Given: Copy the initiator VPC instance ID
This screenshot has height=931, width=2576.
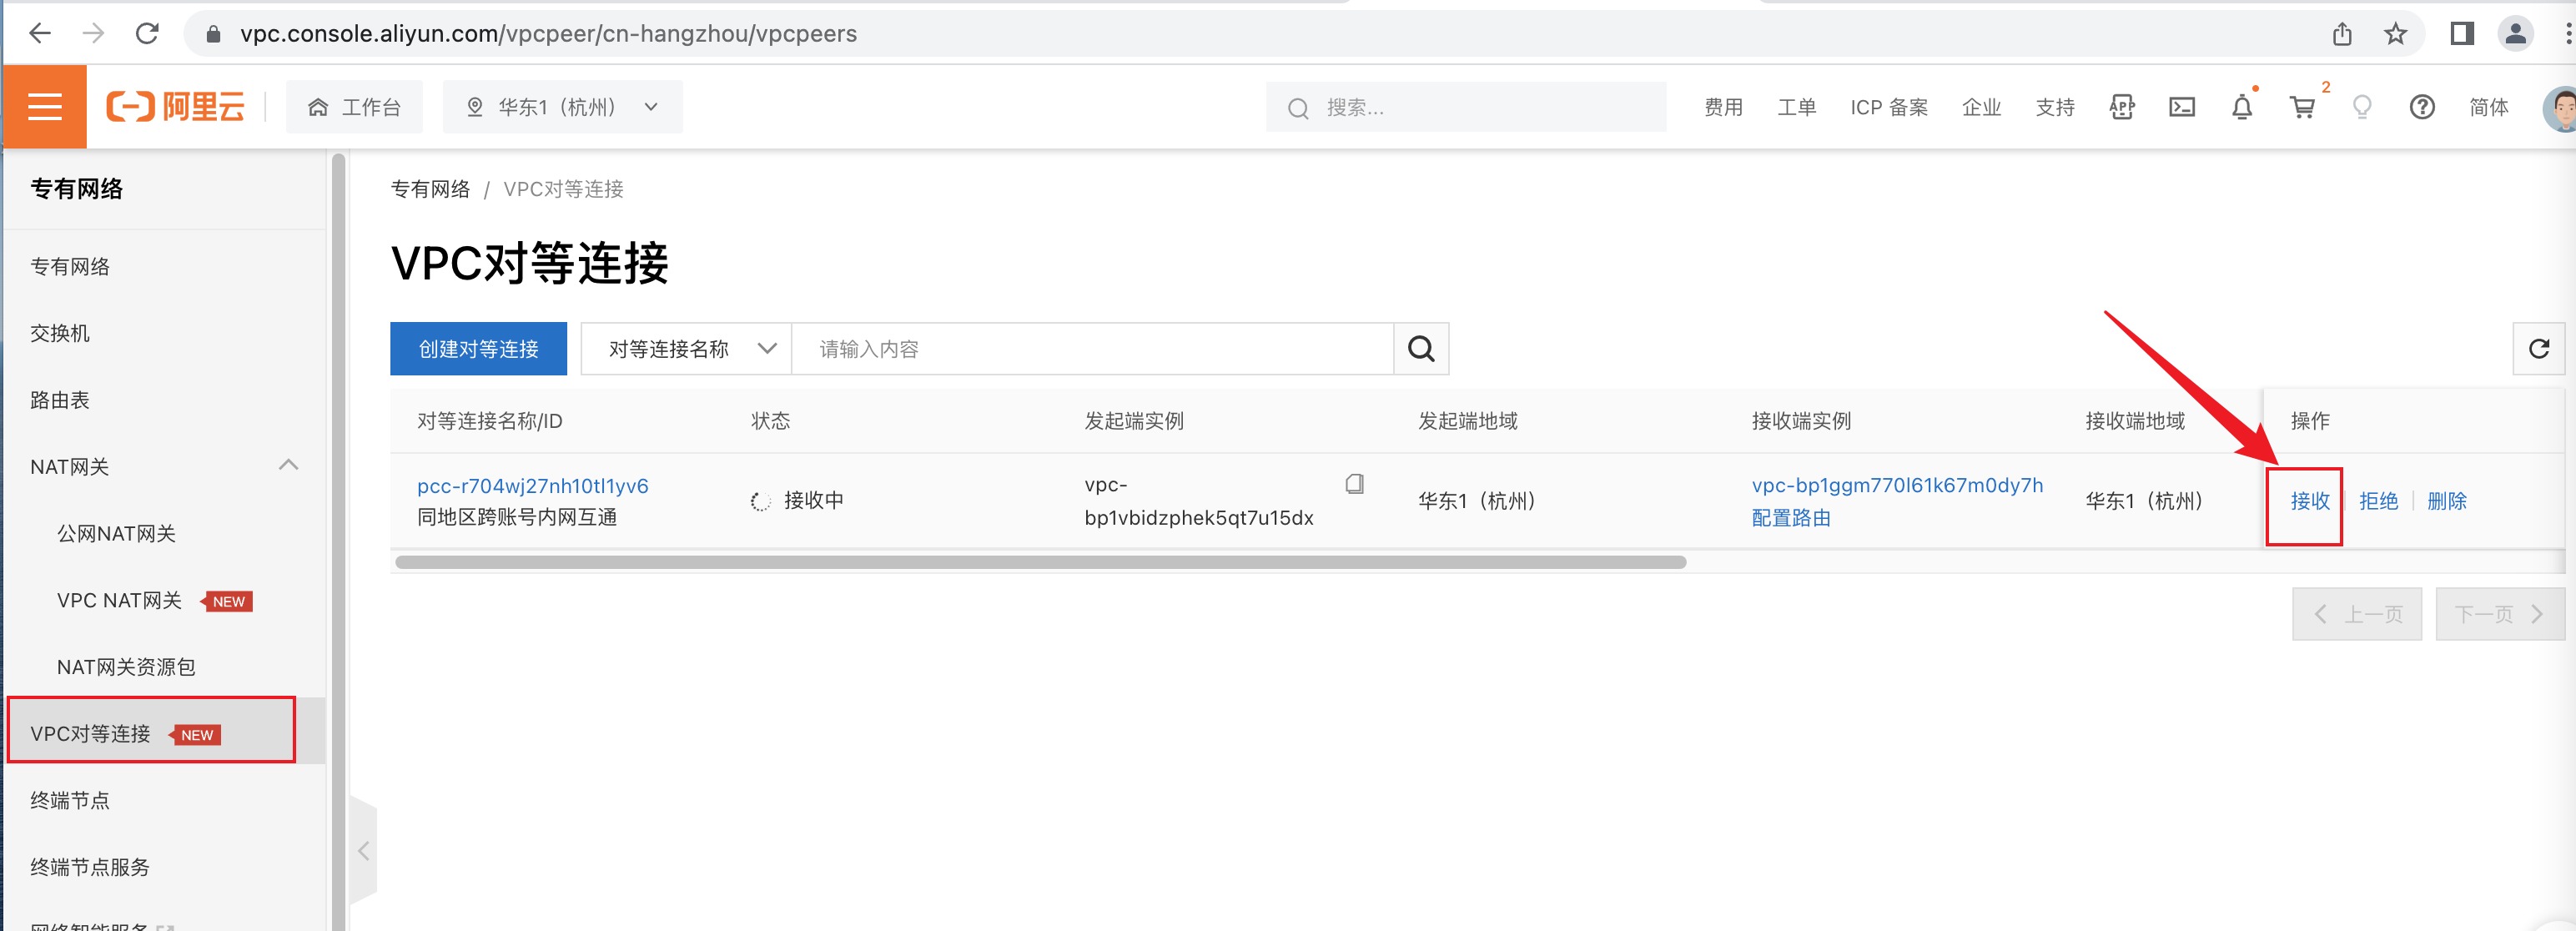Looking at the screenshot, I should 1354,484.
